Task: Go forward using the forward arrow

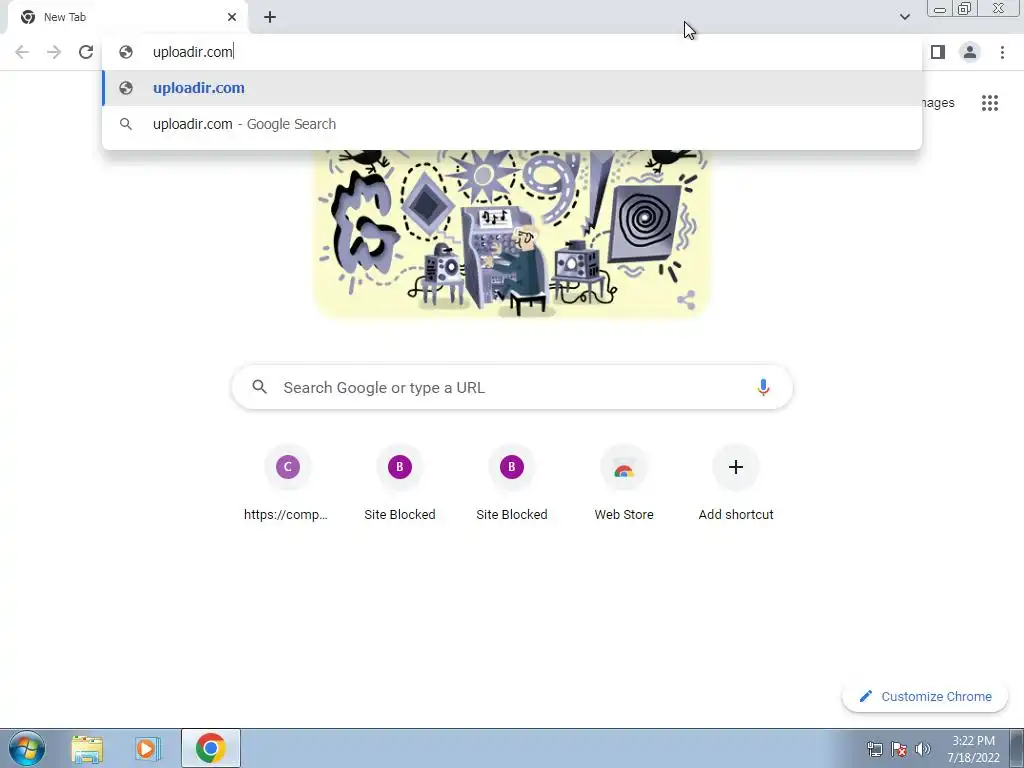Action: pyautogui.click(x=54, y=52)
